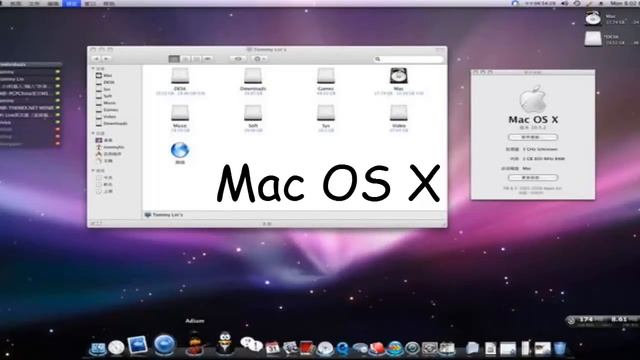Select DISK in the Finder sidebar
This screenshot has height=360, width=640.
coord(109,82)
